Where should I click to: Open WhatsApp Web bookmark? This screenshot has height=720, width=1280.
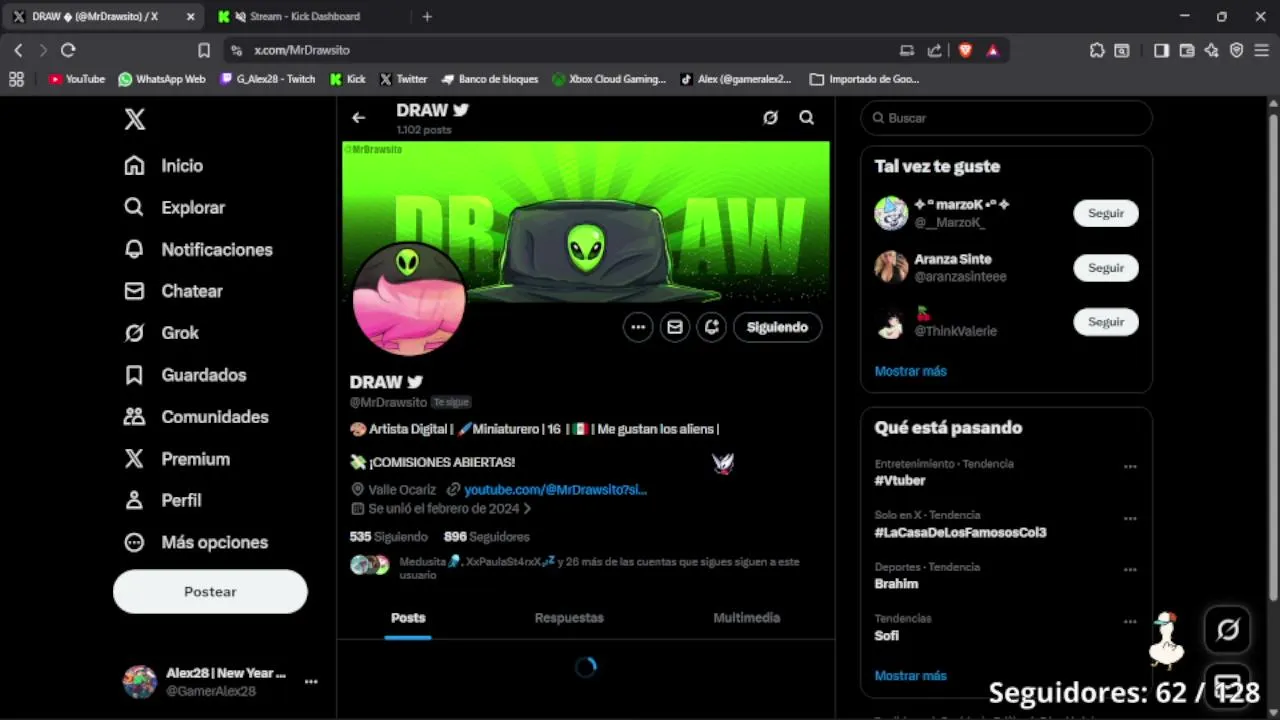tap(162, 79)
